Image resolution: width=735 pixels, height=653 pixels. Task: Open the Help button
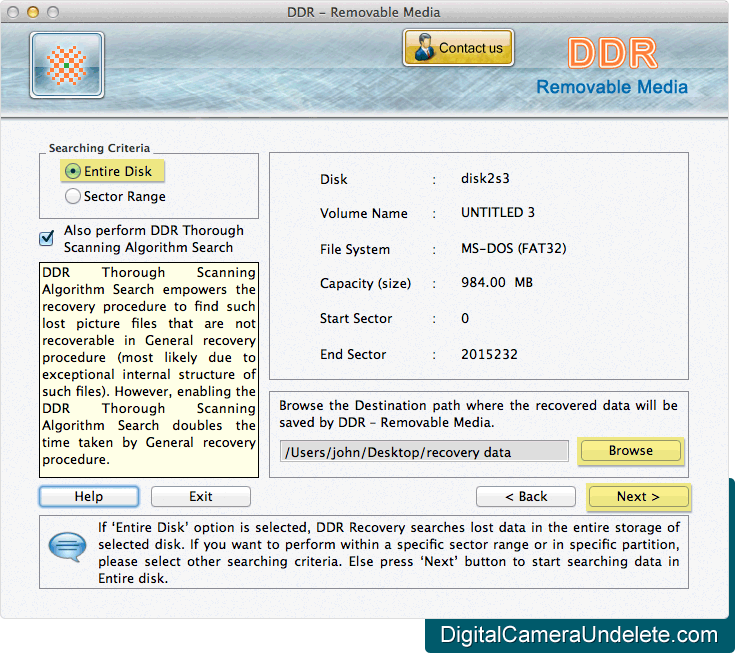[x=89, y=496]
